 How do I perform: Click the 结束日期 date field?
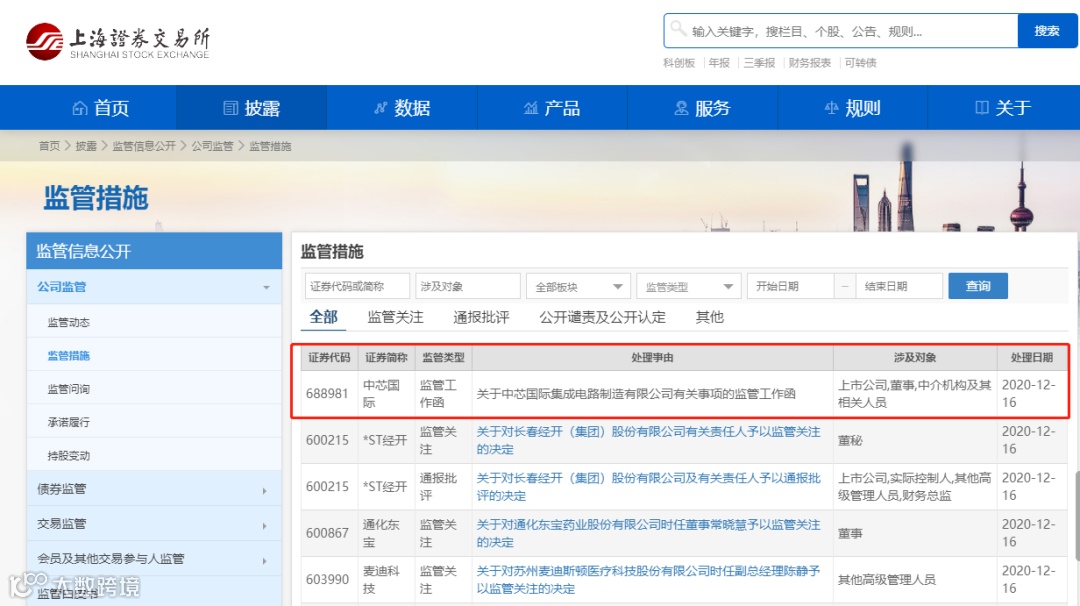coord(899,286)
